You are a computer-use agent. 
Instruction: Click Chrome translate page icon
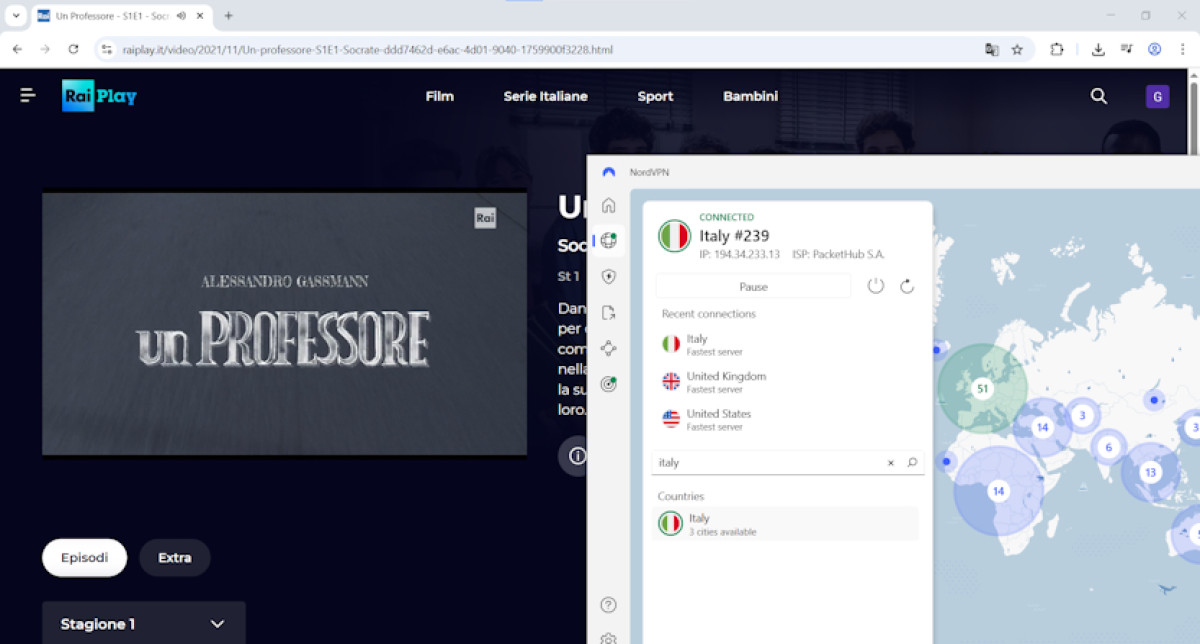point(991,49)
